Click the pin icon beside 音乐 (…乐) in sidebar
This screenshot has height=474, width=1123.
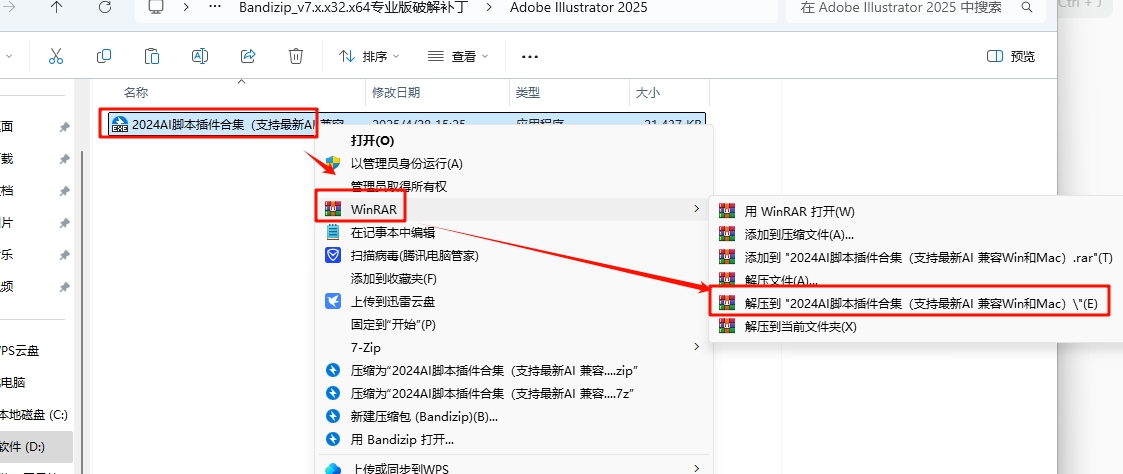(64, 255)
